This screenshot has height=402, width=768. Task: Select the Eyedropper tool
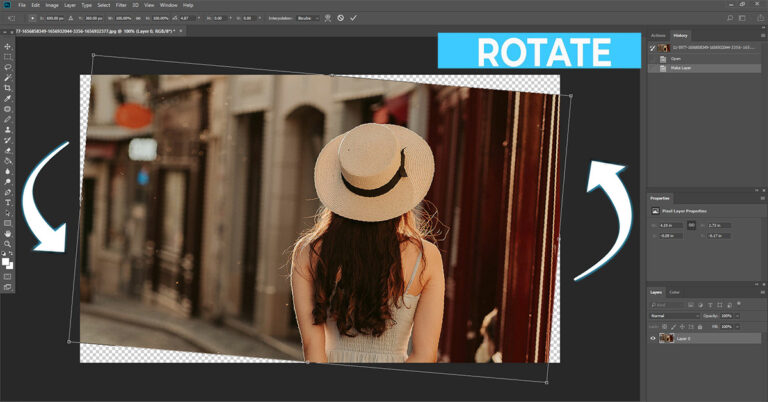click(8, 99)
